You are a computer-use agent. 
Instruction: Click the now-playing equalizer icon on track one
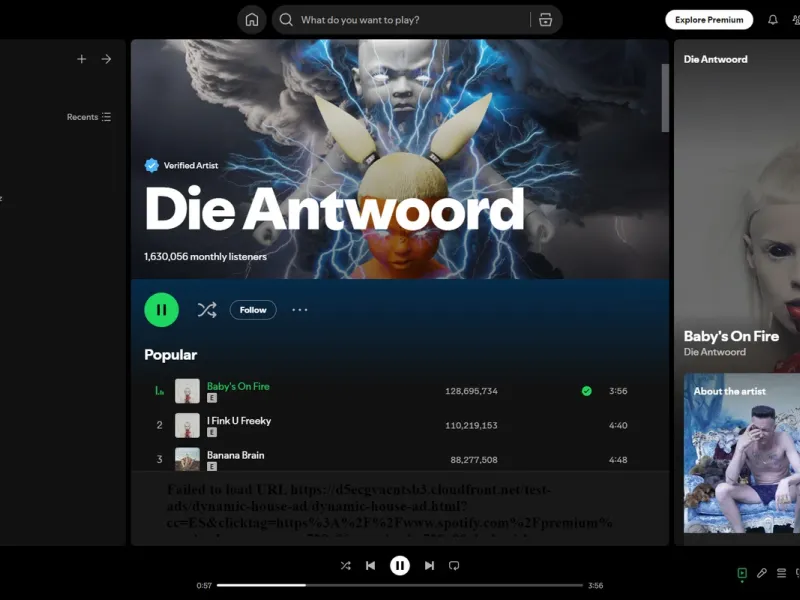[159, 391]
